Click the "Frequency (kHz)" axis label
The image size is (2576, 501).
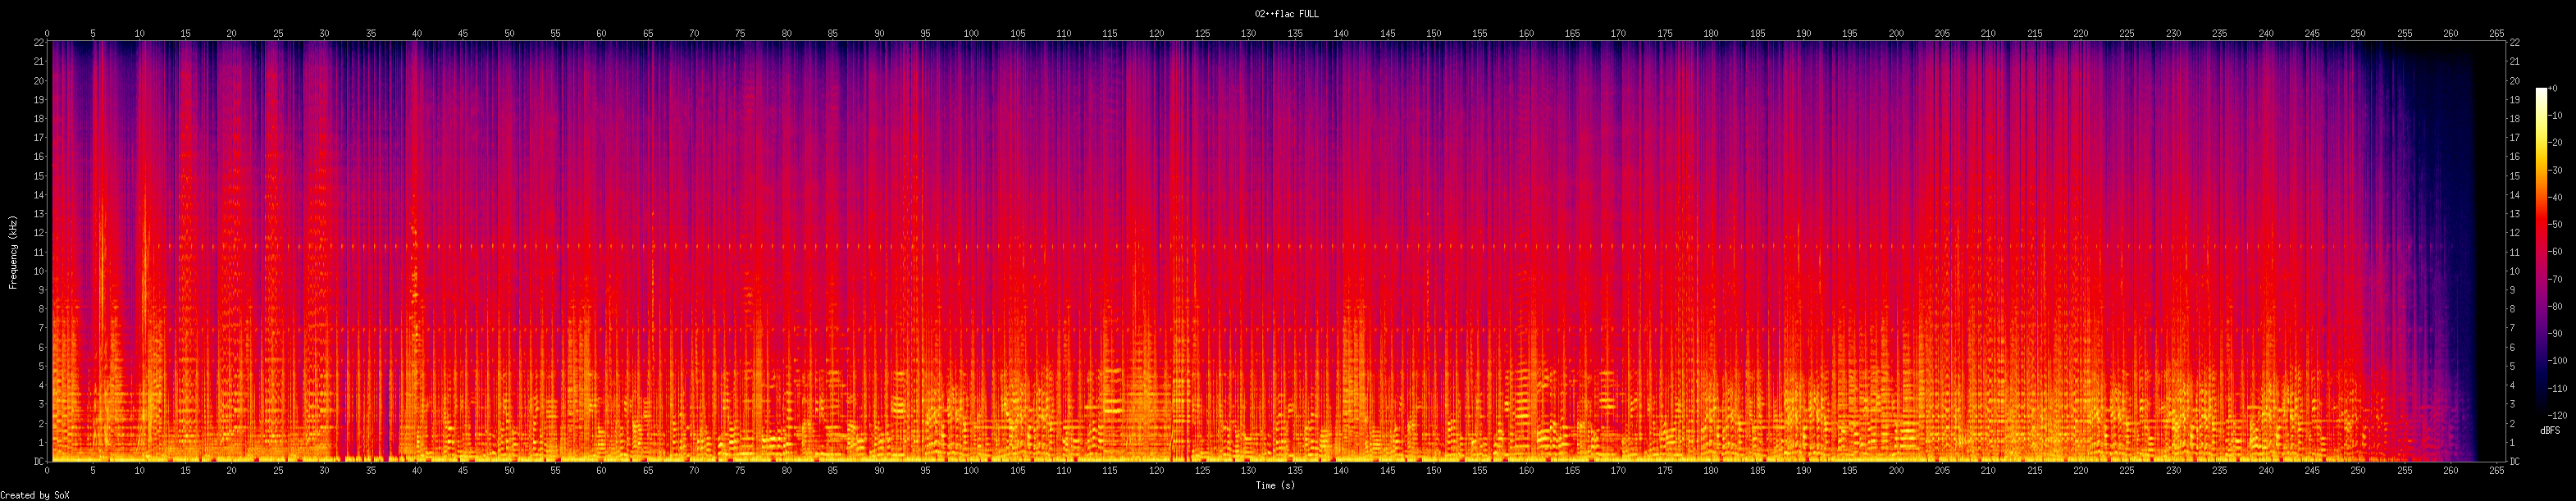[13, 252]
